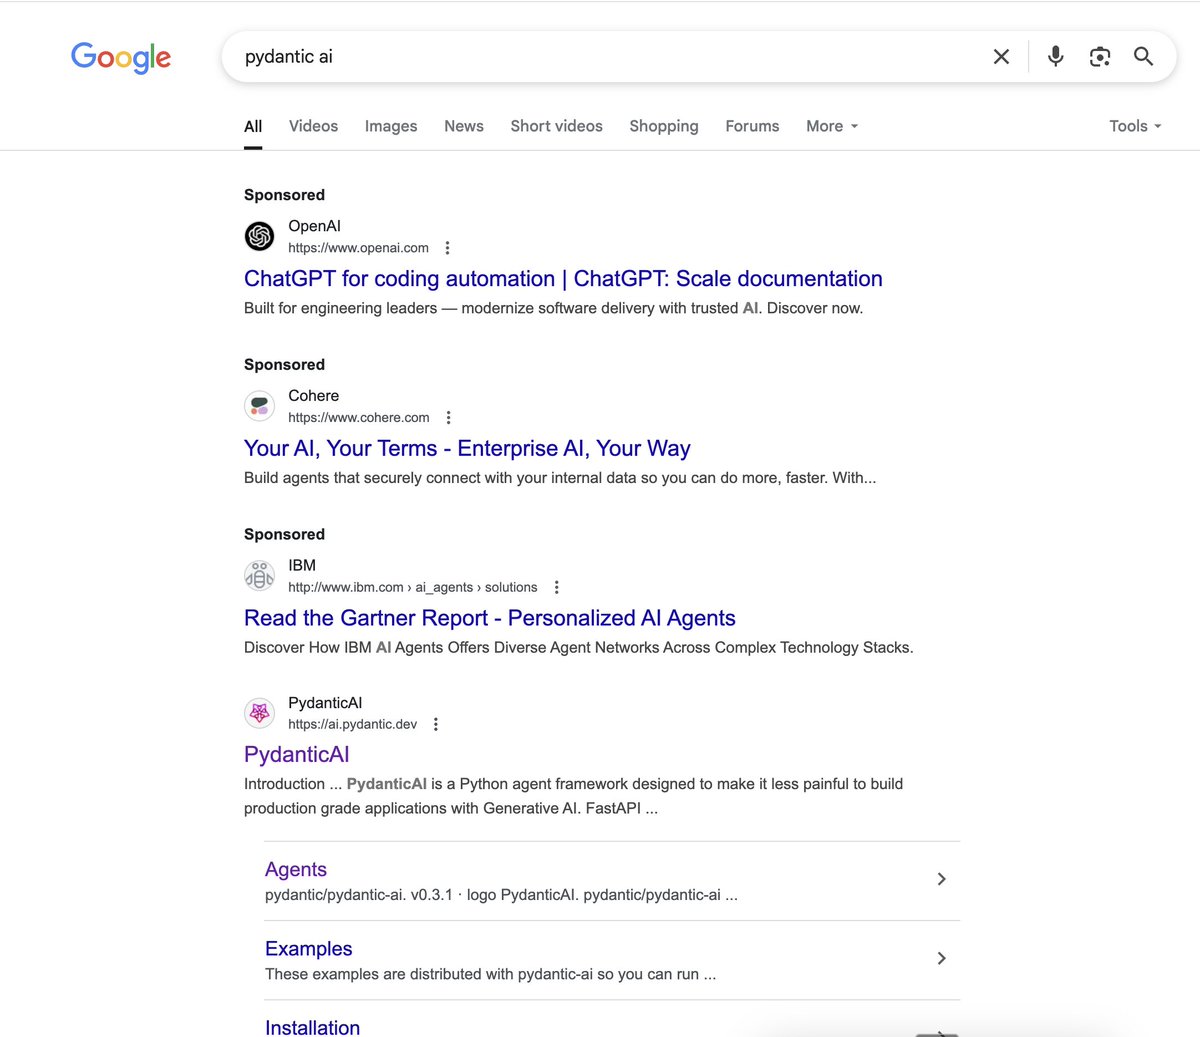The width and height of the screenshot is (1200, 1037).
Task: Click the magnifying glass search icon
Action: pos(1144,57)
